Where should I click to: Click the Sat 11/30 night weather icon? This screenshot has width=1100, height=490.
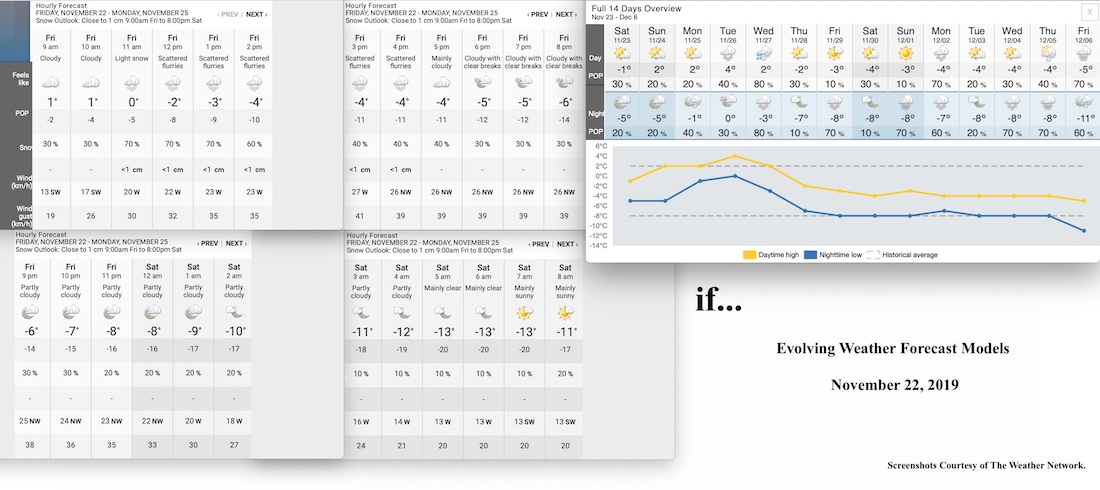[870, 101]
